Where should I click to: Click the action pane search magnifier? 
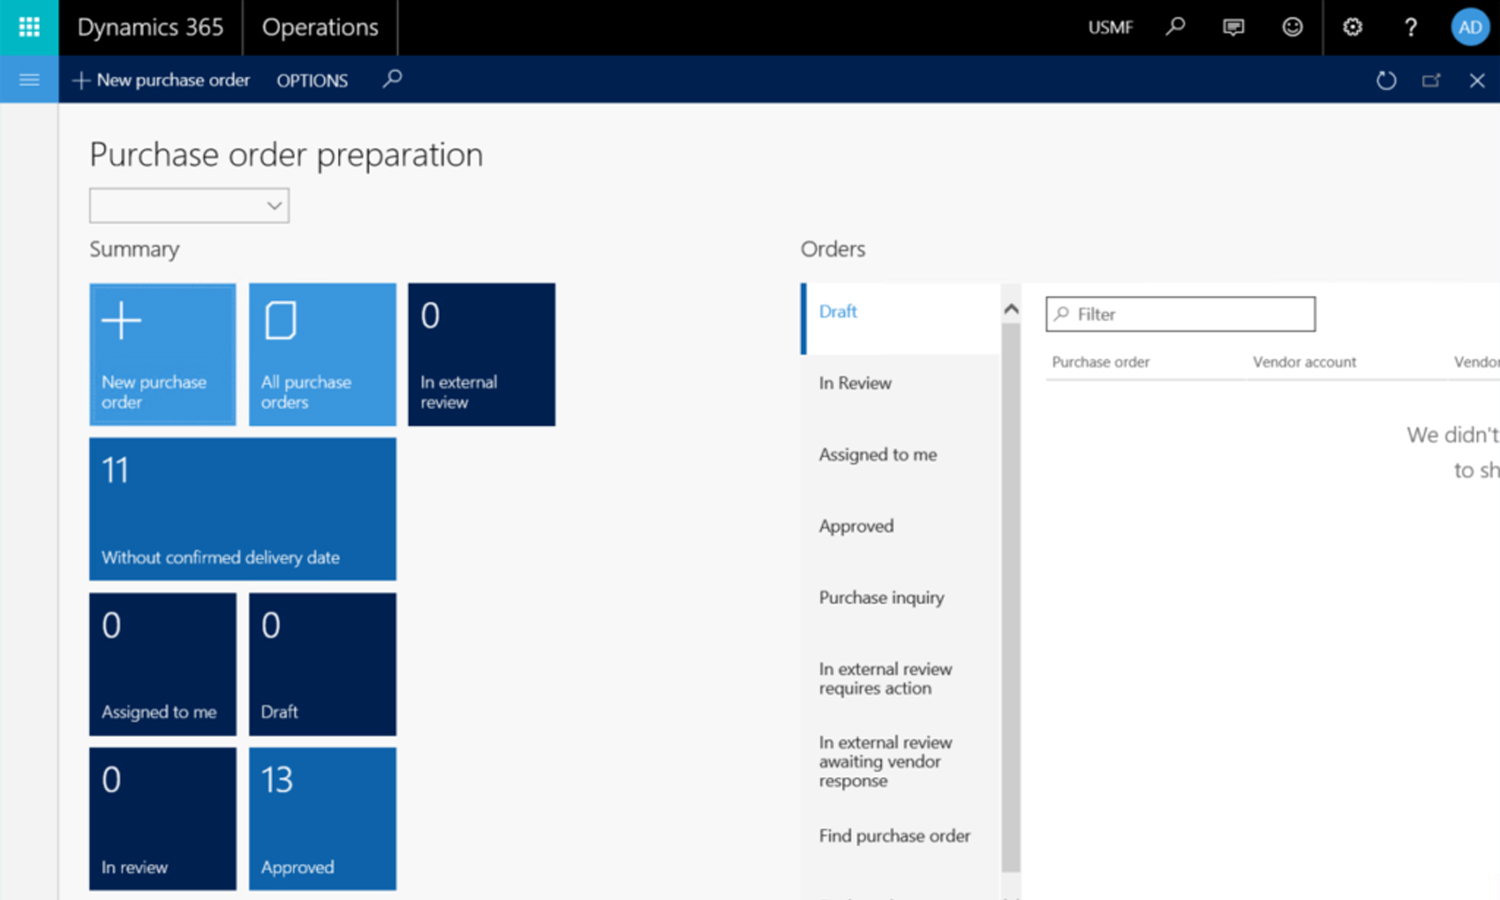pos(393,78)
